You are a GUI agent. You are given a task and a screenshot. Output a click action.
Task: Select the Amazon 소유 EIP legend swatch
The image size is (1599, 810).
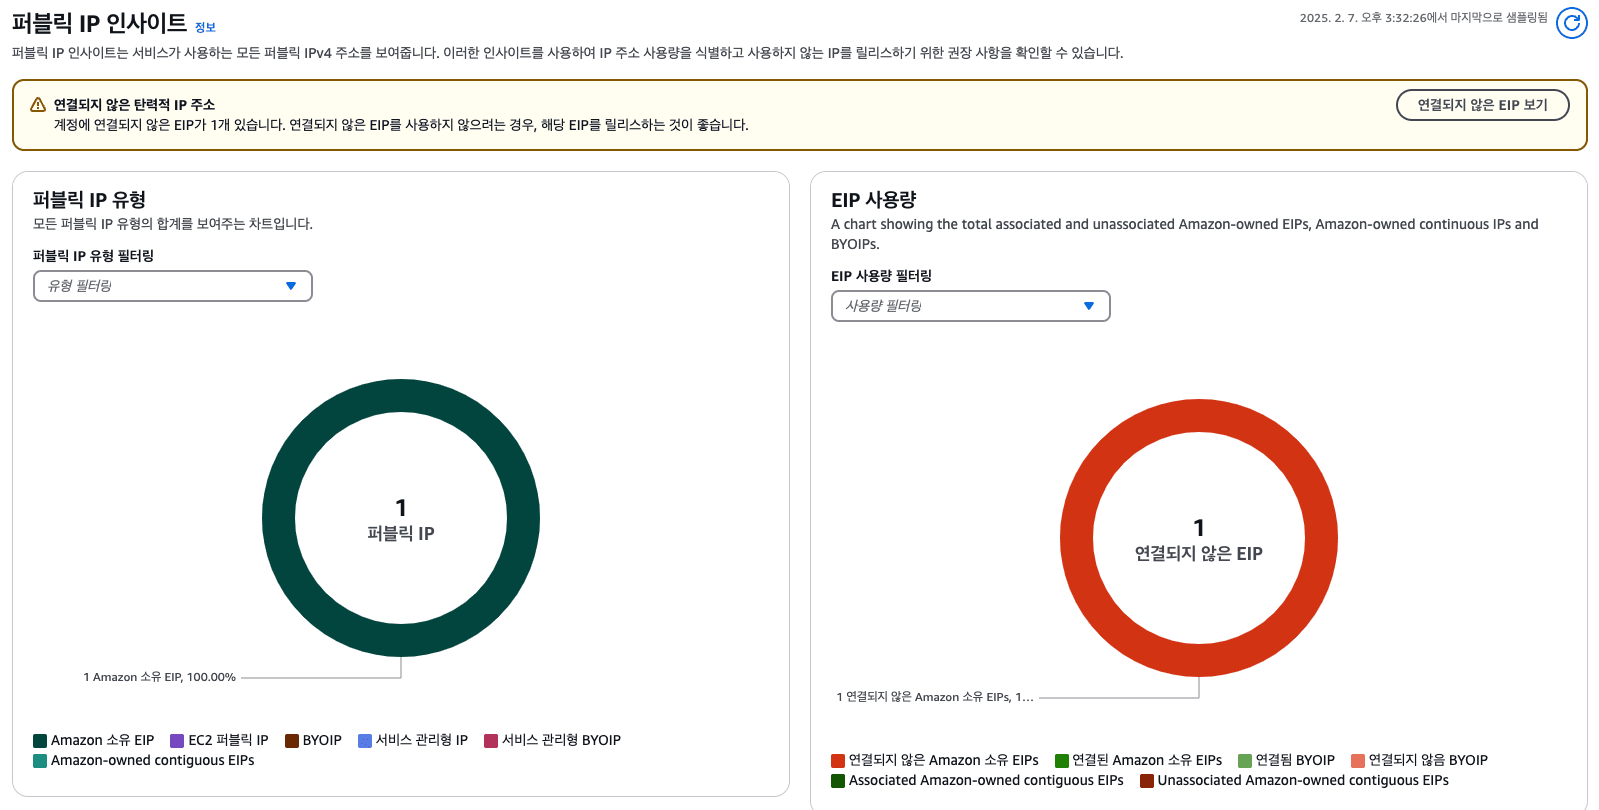point(40,741)
